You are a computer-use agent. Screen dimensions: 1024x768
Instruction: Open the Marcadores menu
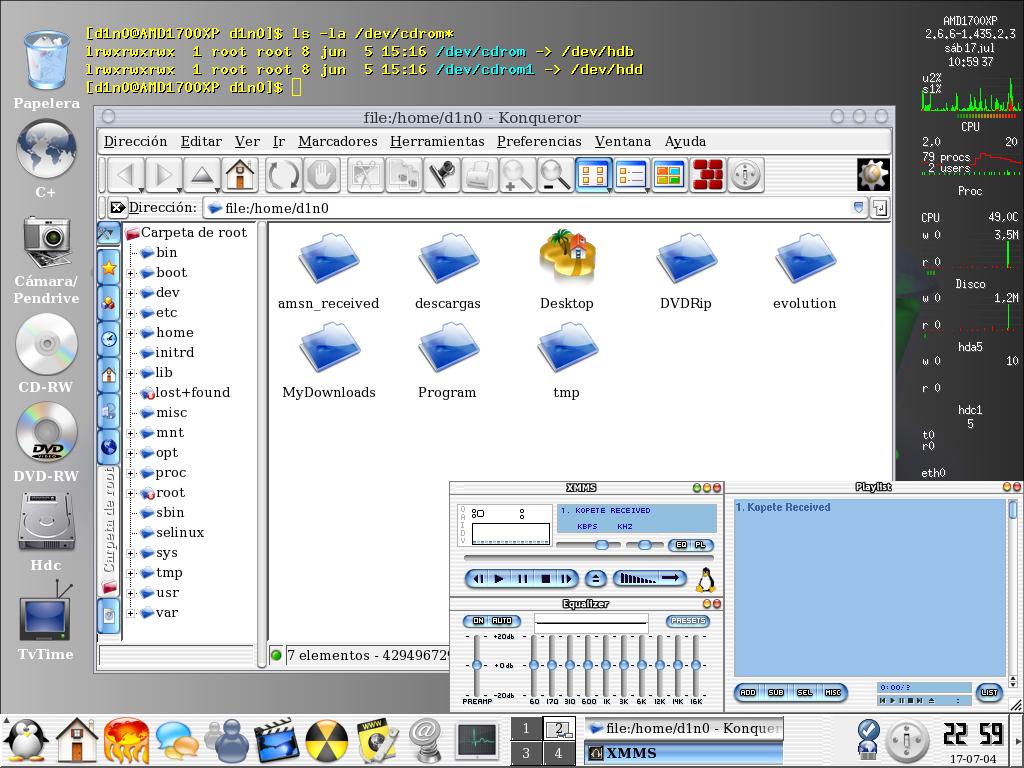[338, 142]
